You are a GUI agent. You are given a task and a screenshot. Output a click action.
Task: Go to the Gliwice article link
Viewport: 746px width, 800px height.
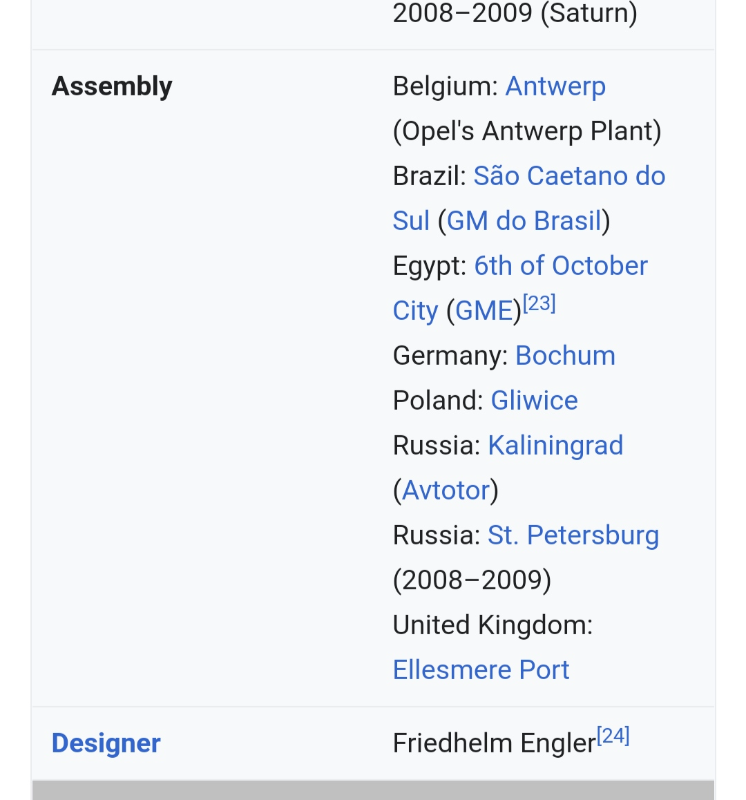click(534, 401)
